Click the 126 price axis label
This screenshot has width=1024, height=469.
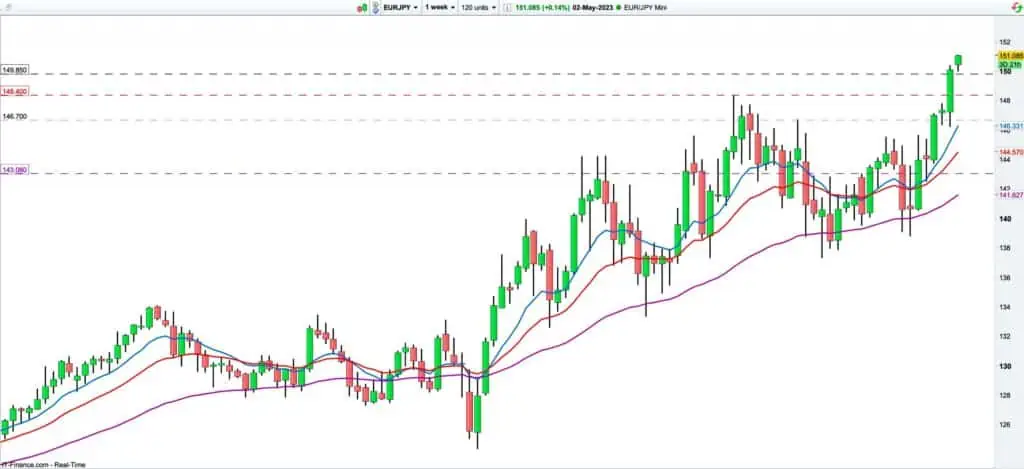(x=1004, y=425)
